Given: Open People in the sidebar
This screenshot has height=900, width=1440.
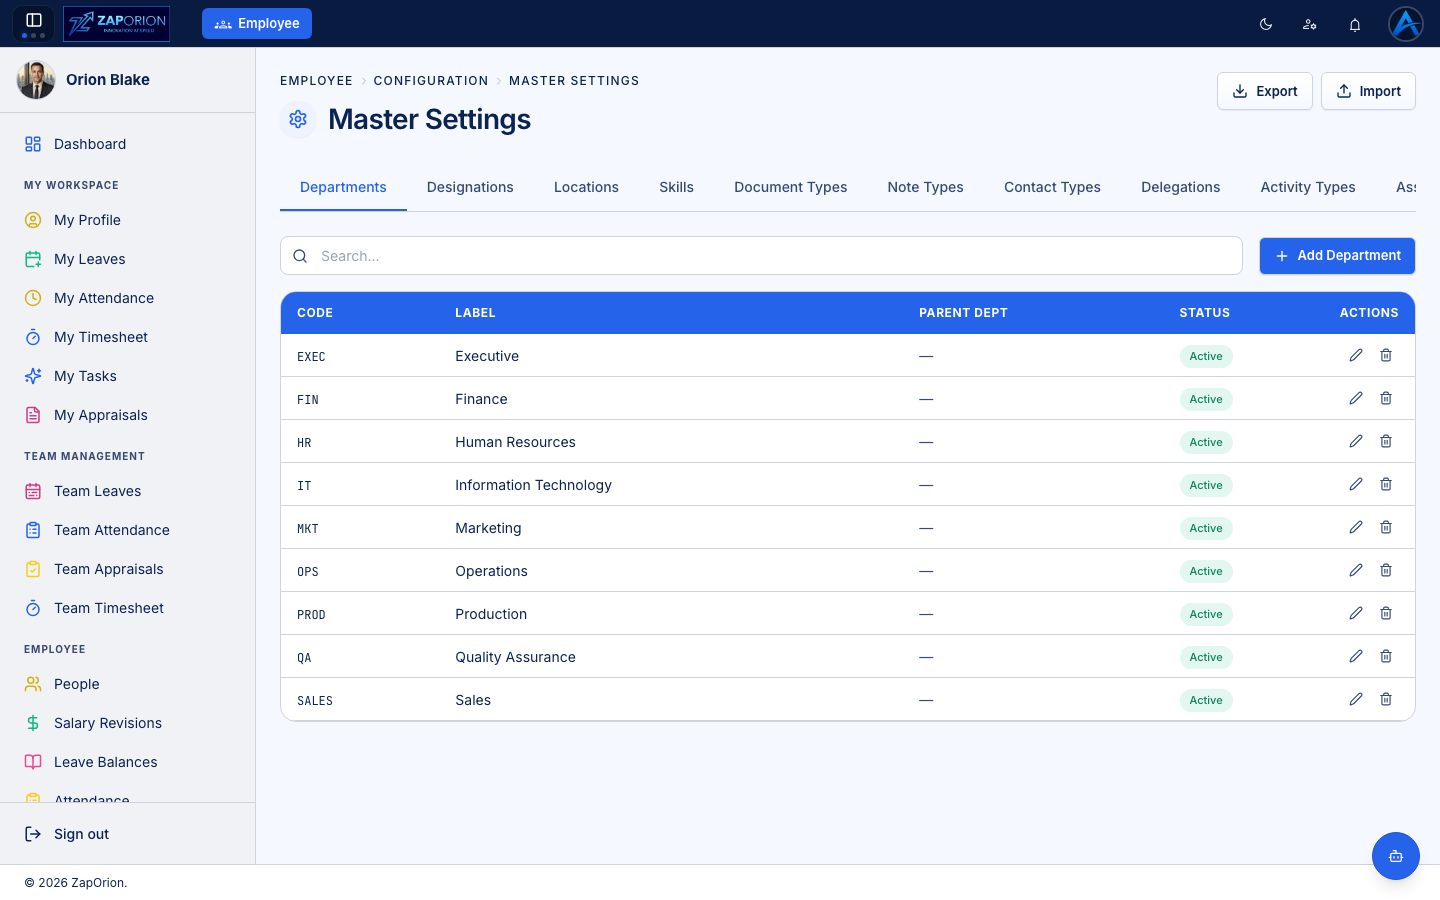Looking at the screenshot, I should [x=127, y=684].
